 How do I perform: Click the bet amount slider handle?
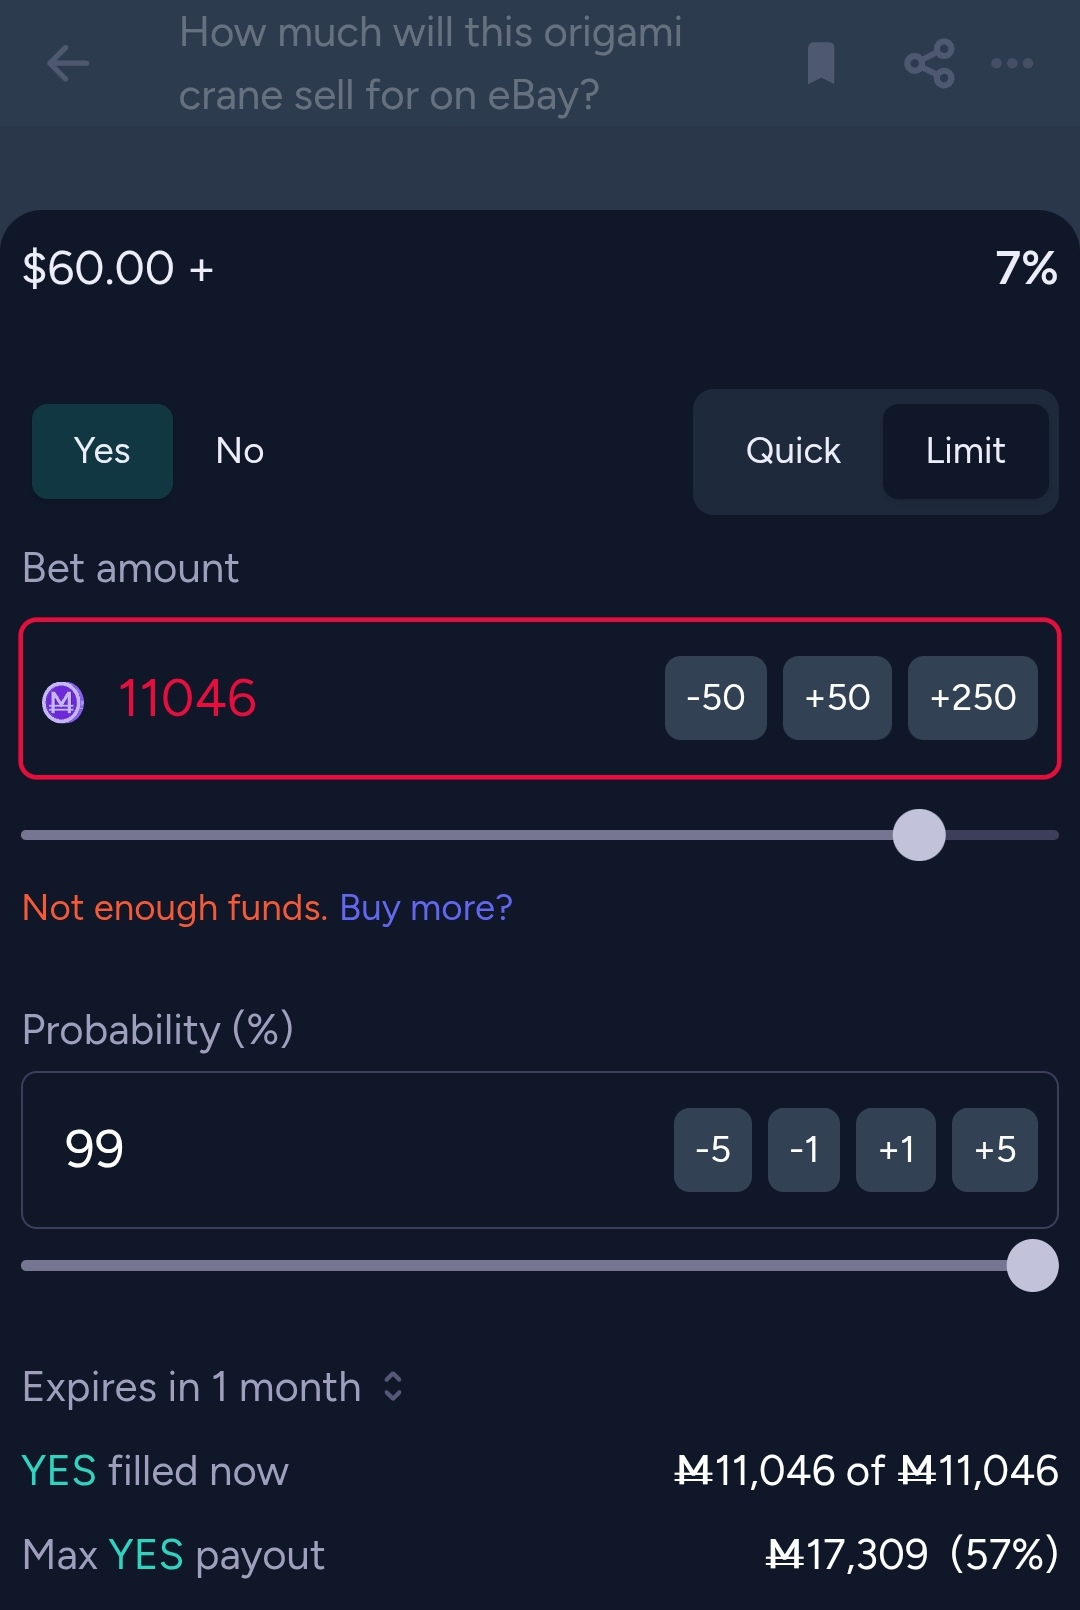pyautogui.click(x=919, y=835)
